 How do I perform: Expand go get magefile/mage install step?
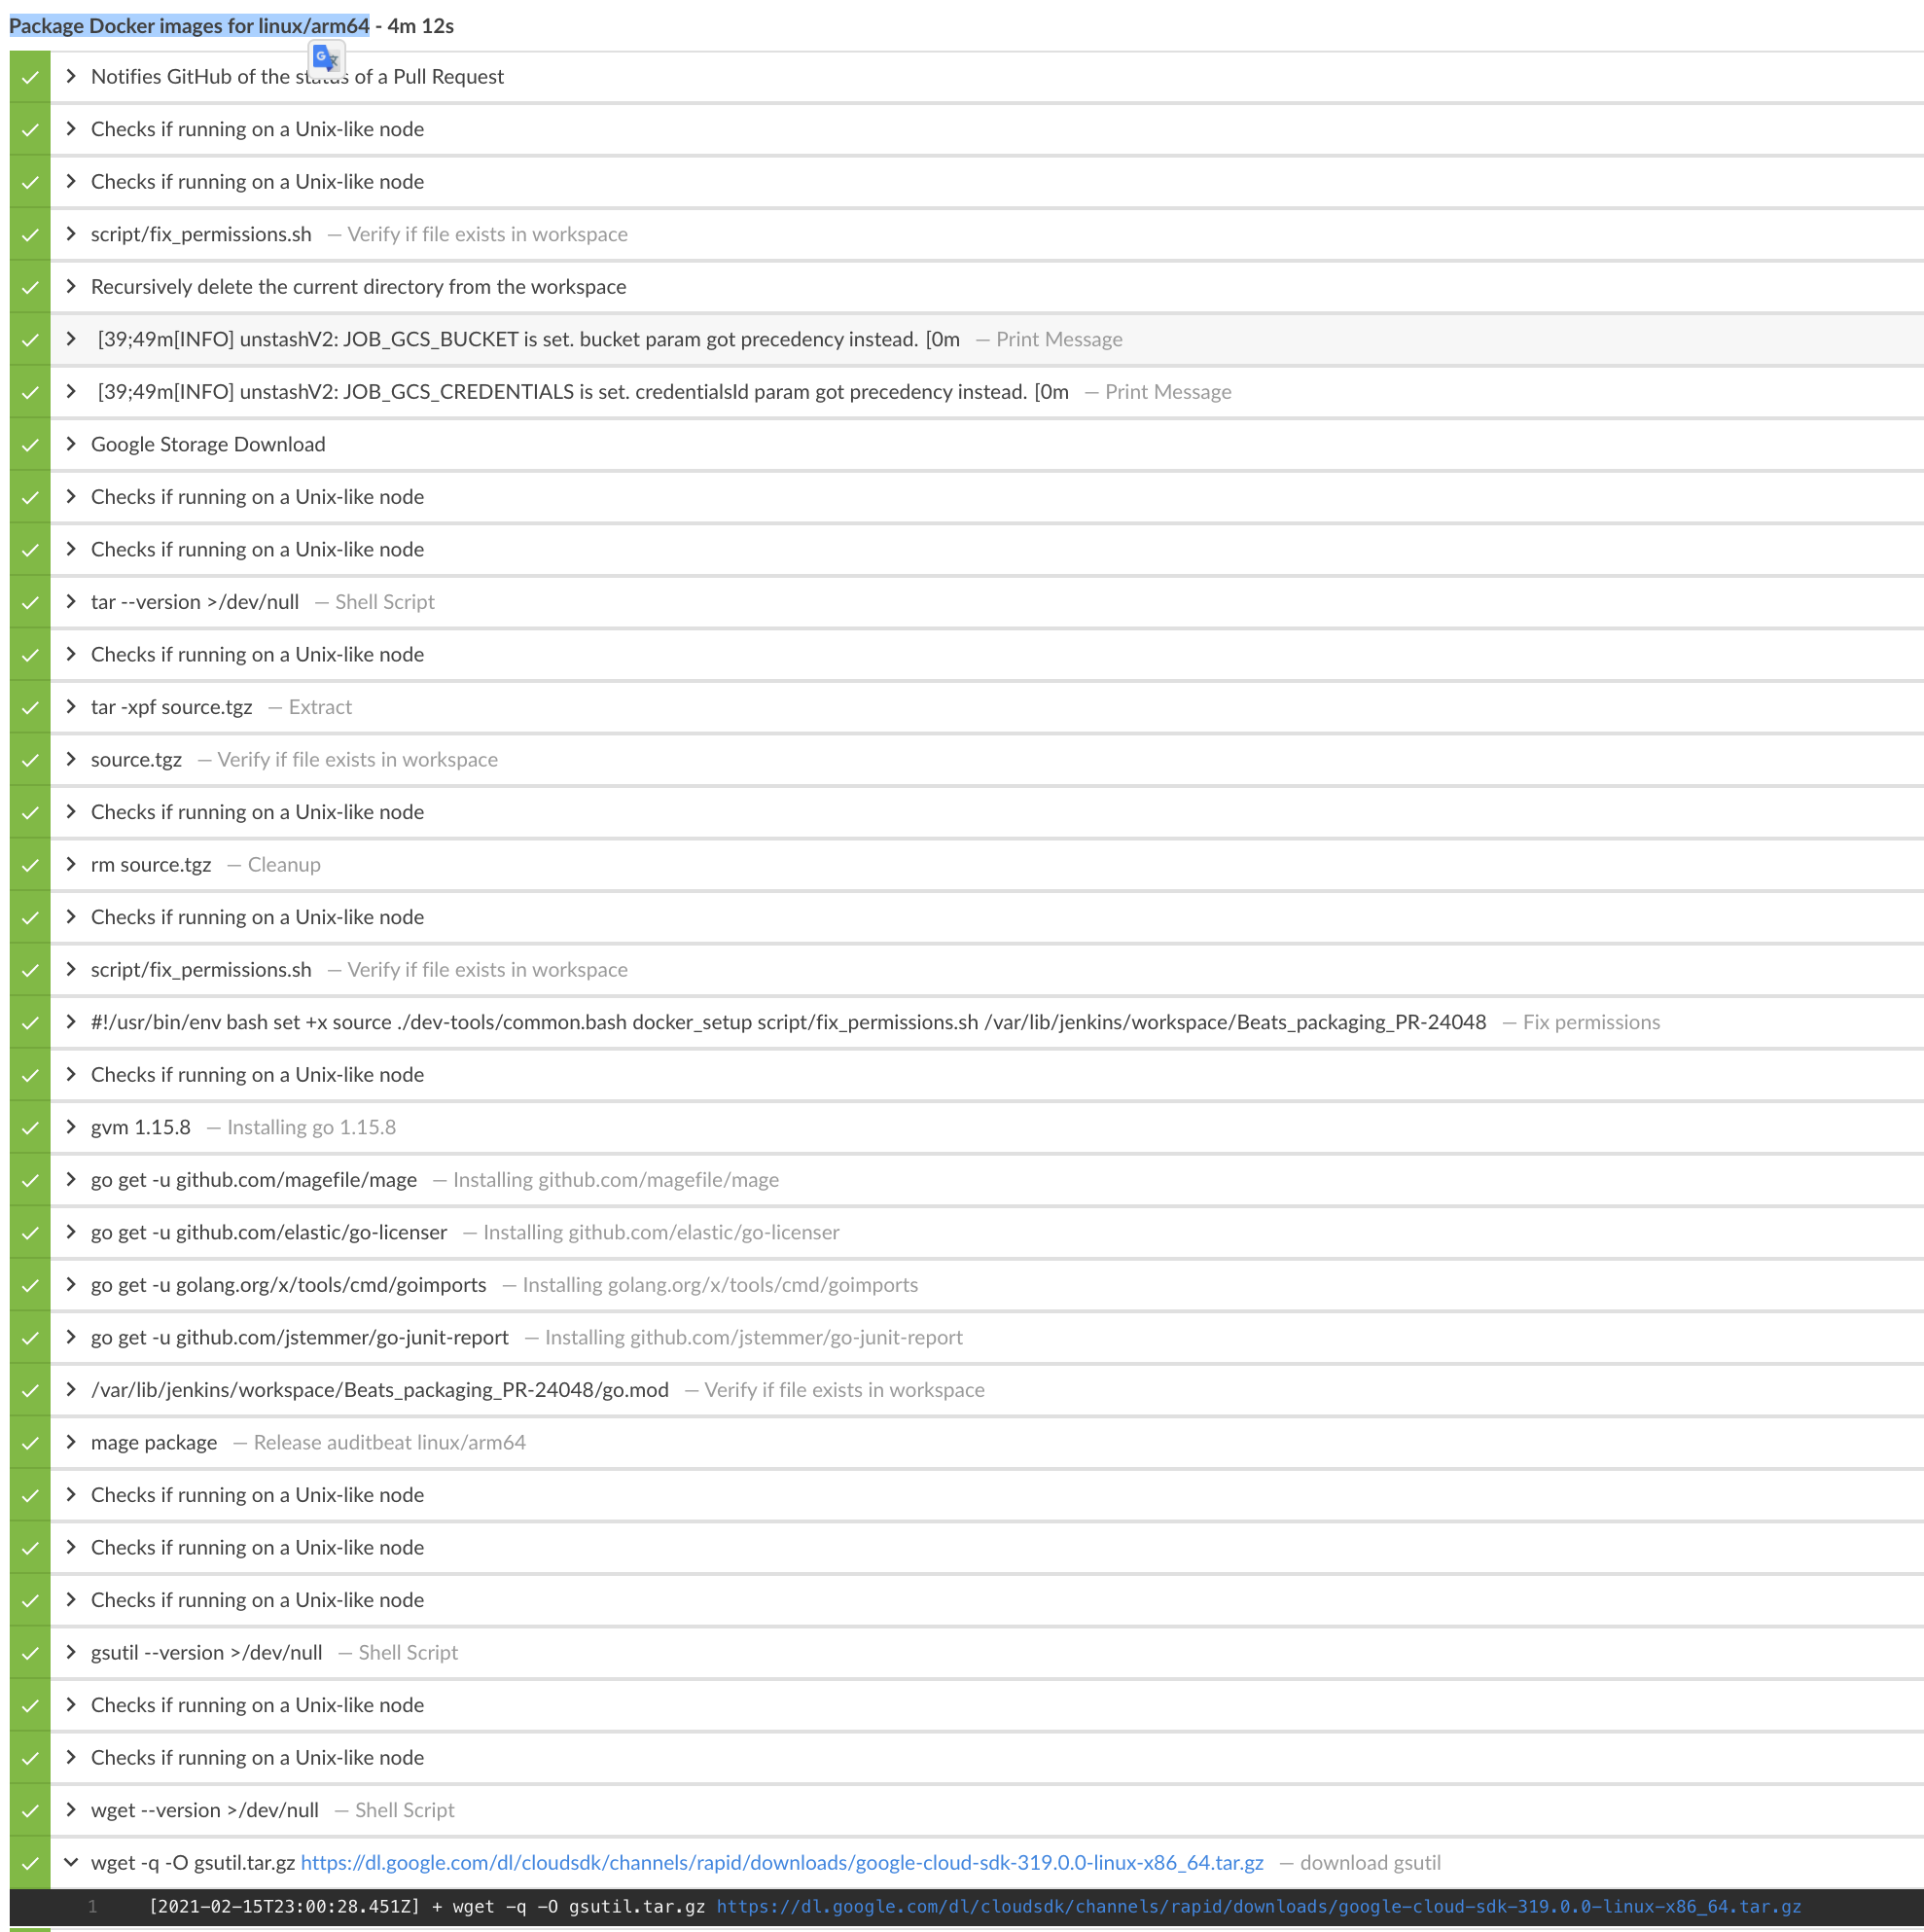71,1180
